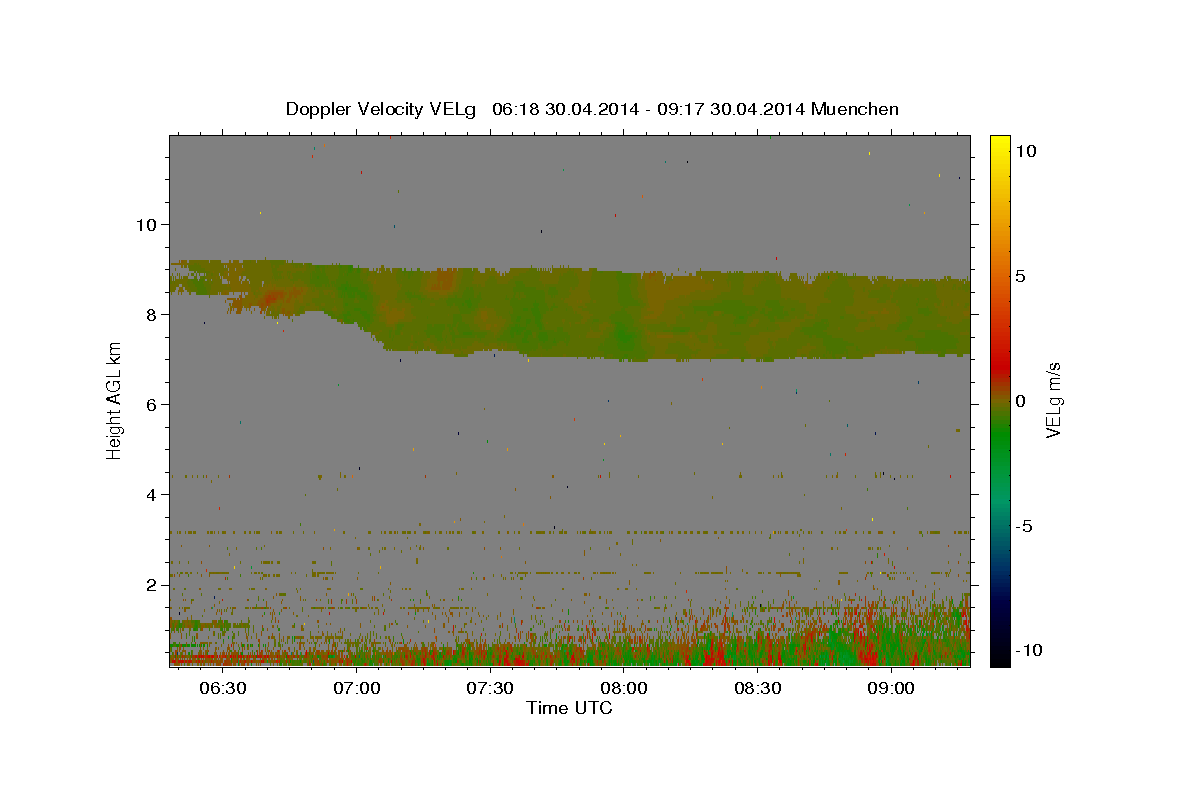Click the 06:30 time tick label

(222, 688)
